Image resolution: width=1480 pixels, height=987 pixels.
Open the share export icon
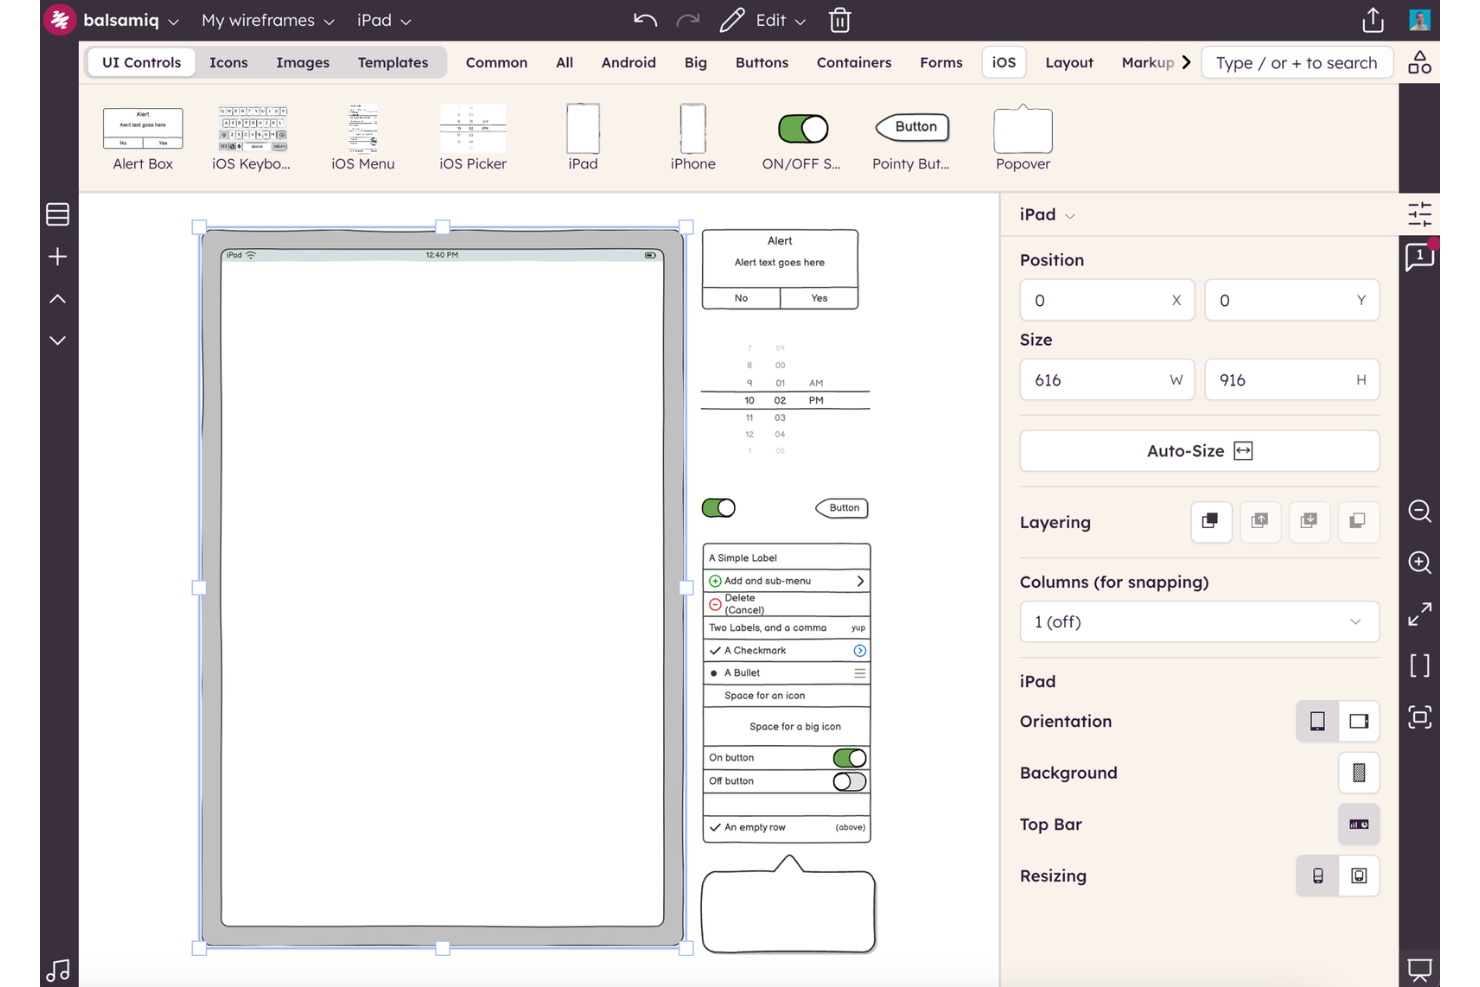[x=1373, y=20]
